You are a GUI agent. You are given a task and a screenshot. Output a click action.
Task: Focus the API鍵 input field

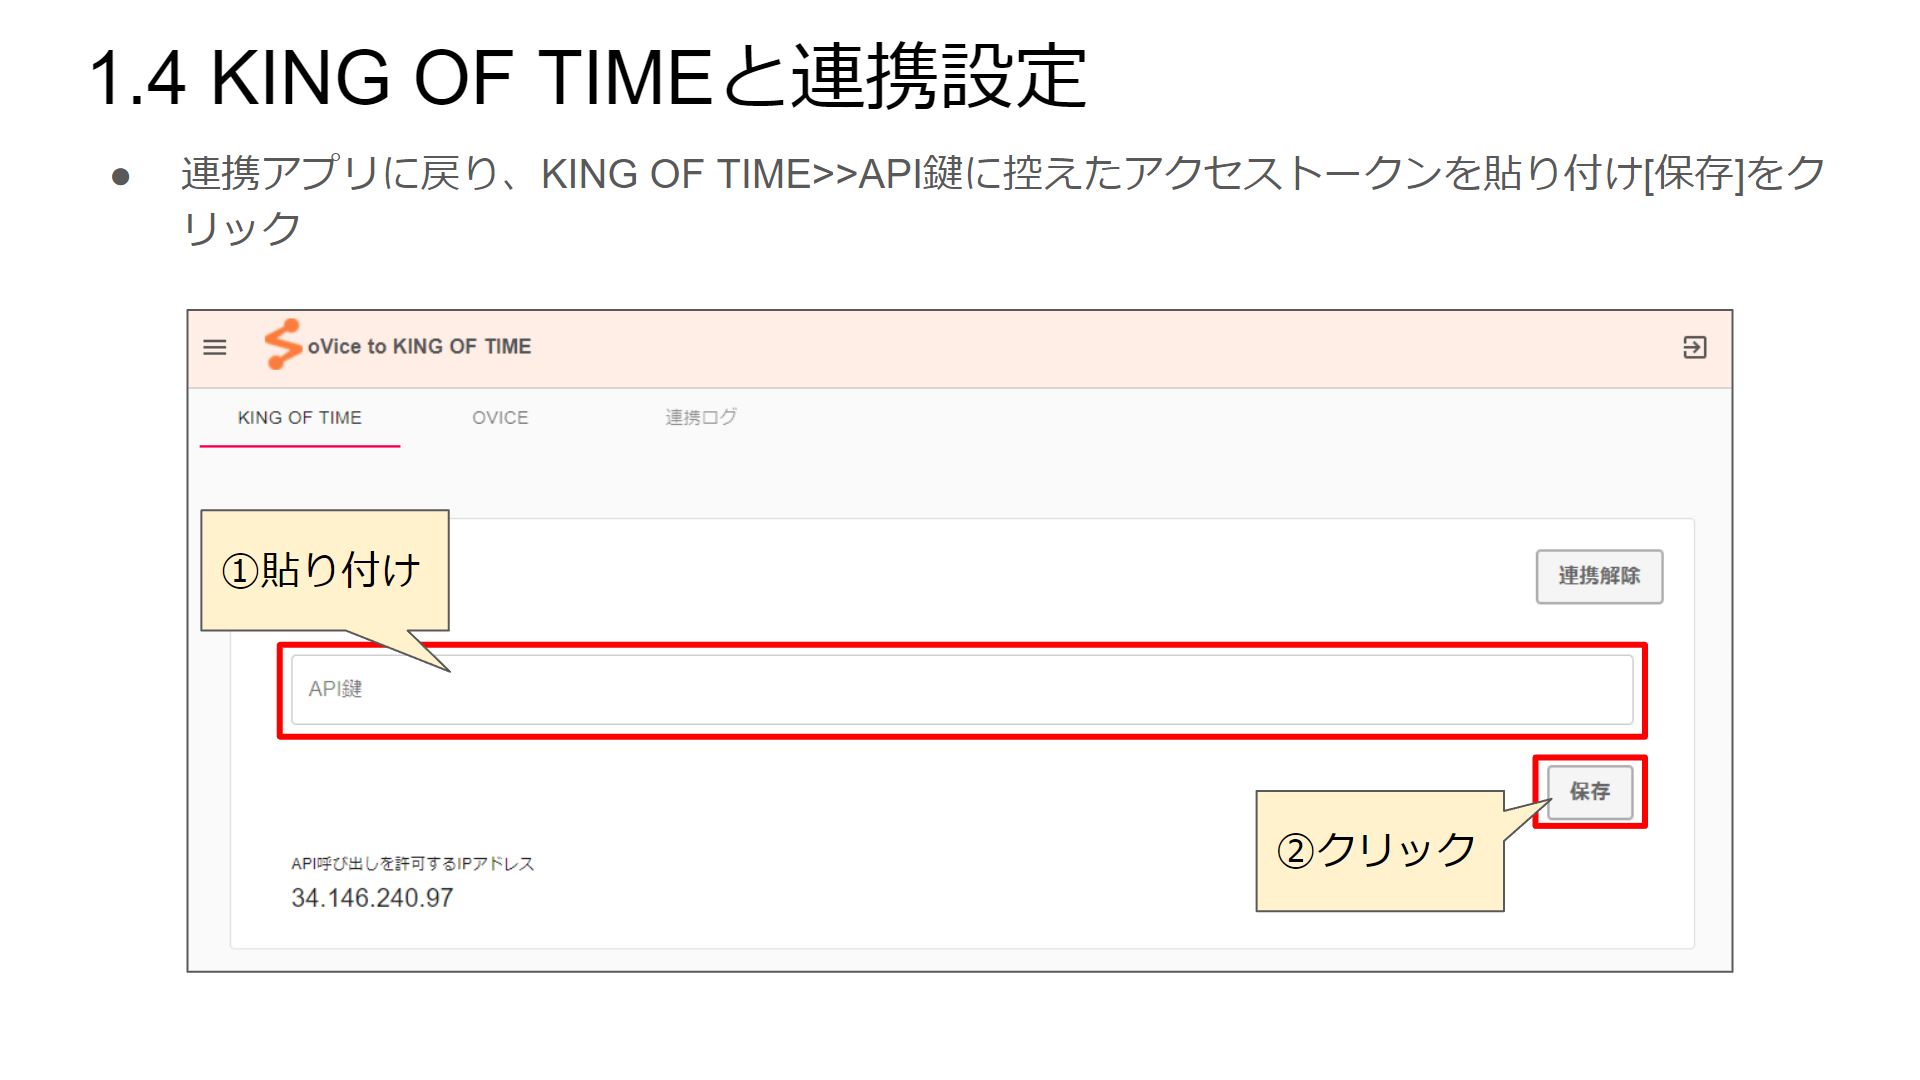(x=962, y=690)
